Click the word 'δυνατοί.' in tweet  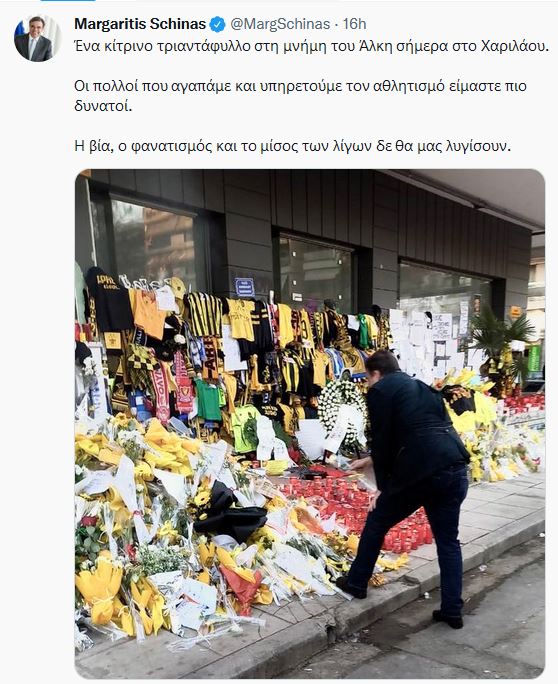click(103, 106)
